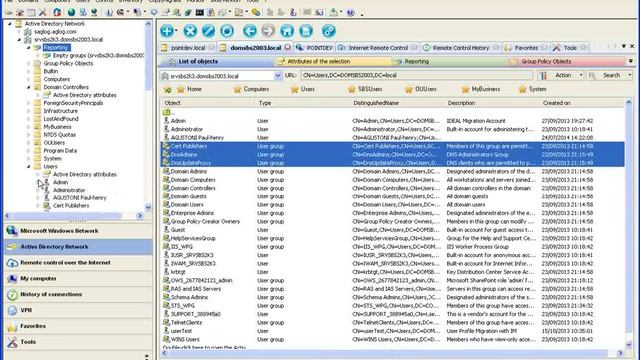
Task: Click the blue pencil edit button
Action: pyautogui.click(x=208, y=31)
